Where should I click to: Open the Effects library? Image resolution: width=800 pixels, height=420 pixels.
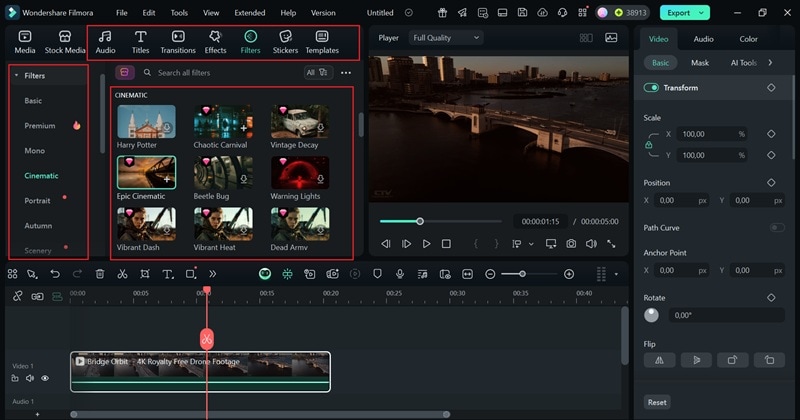click(215, 42)
